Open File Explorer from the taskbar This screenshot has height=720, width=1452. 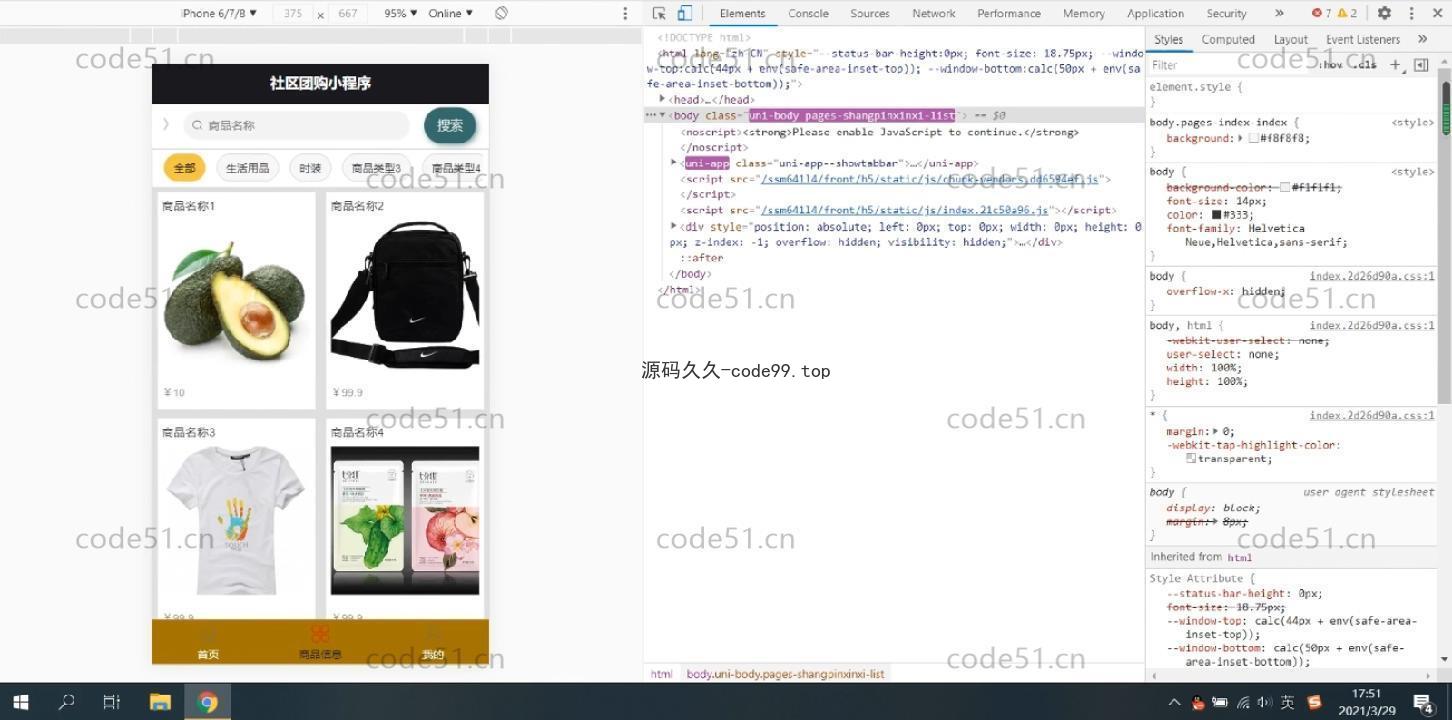[x=160, y=702]
